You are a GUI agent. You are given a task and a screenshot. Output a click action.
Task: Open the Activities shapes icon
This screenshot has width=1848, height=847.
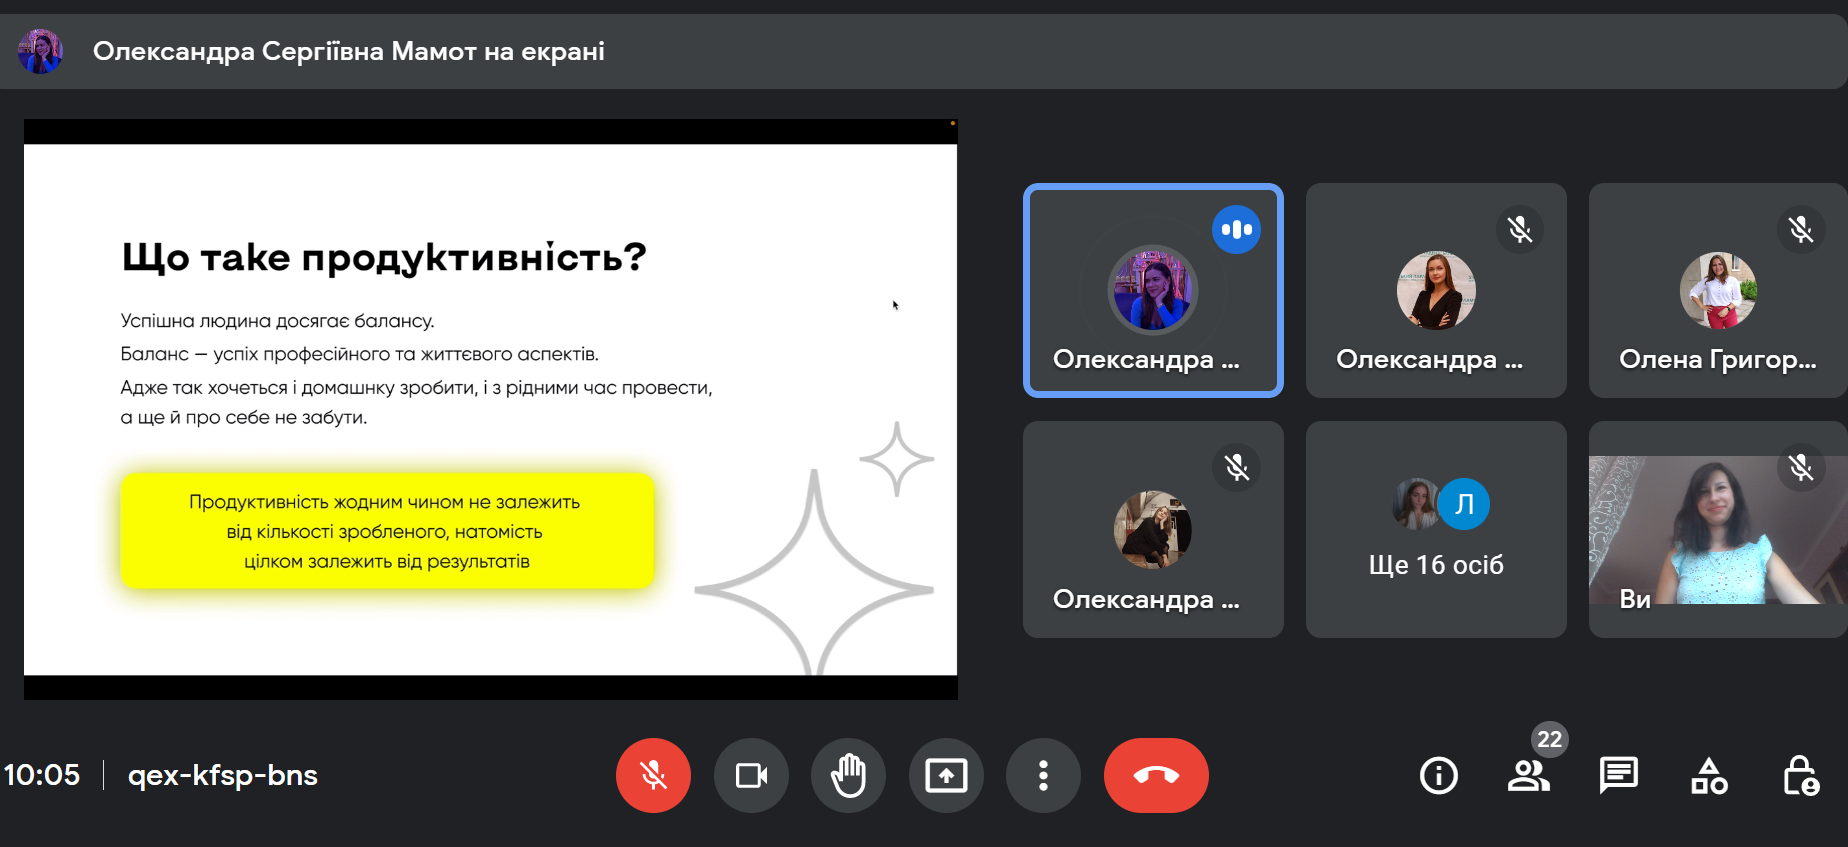(1708, 775)
